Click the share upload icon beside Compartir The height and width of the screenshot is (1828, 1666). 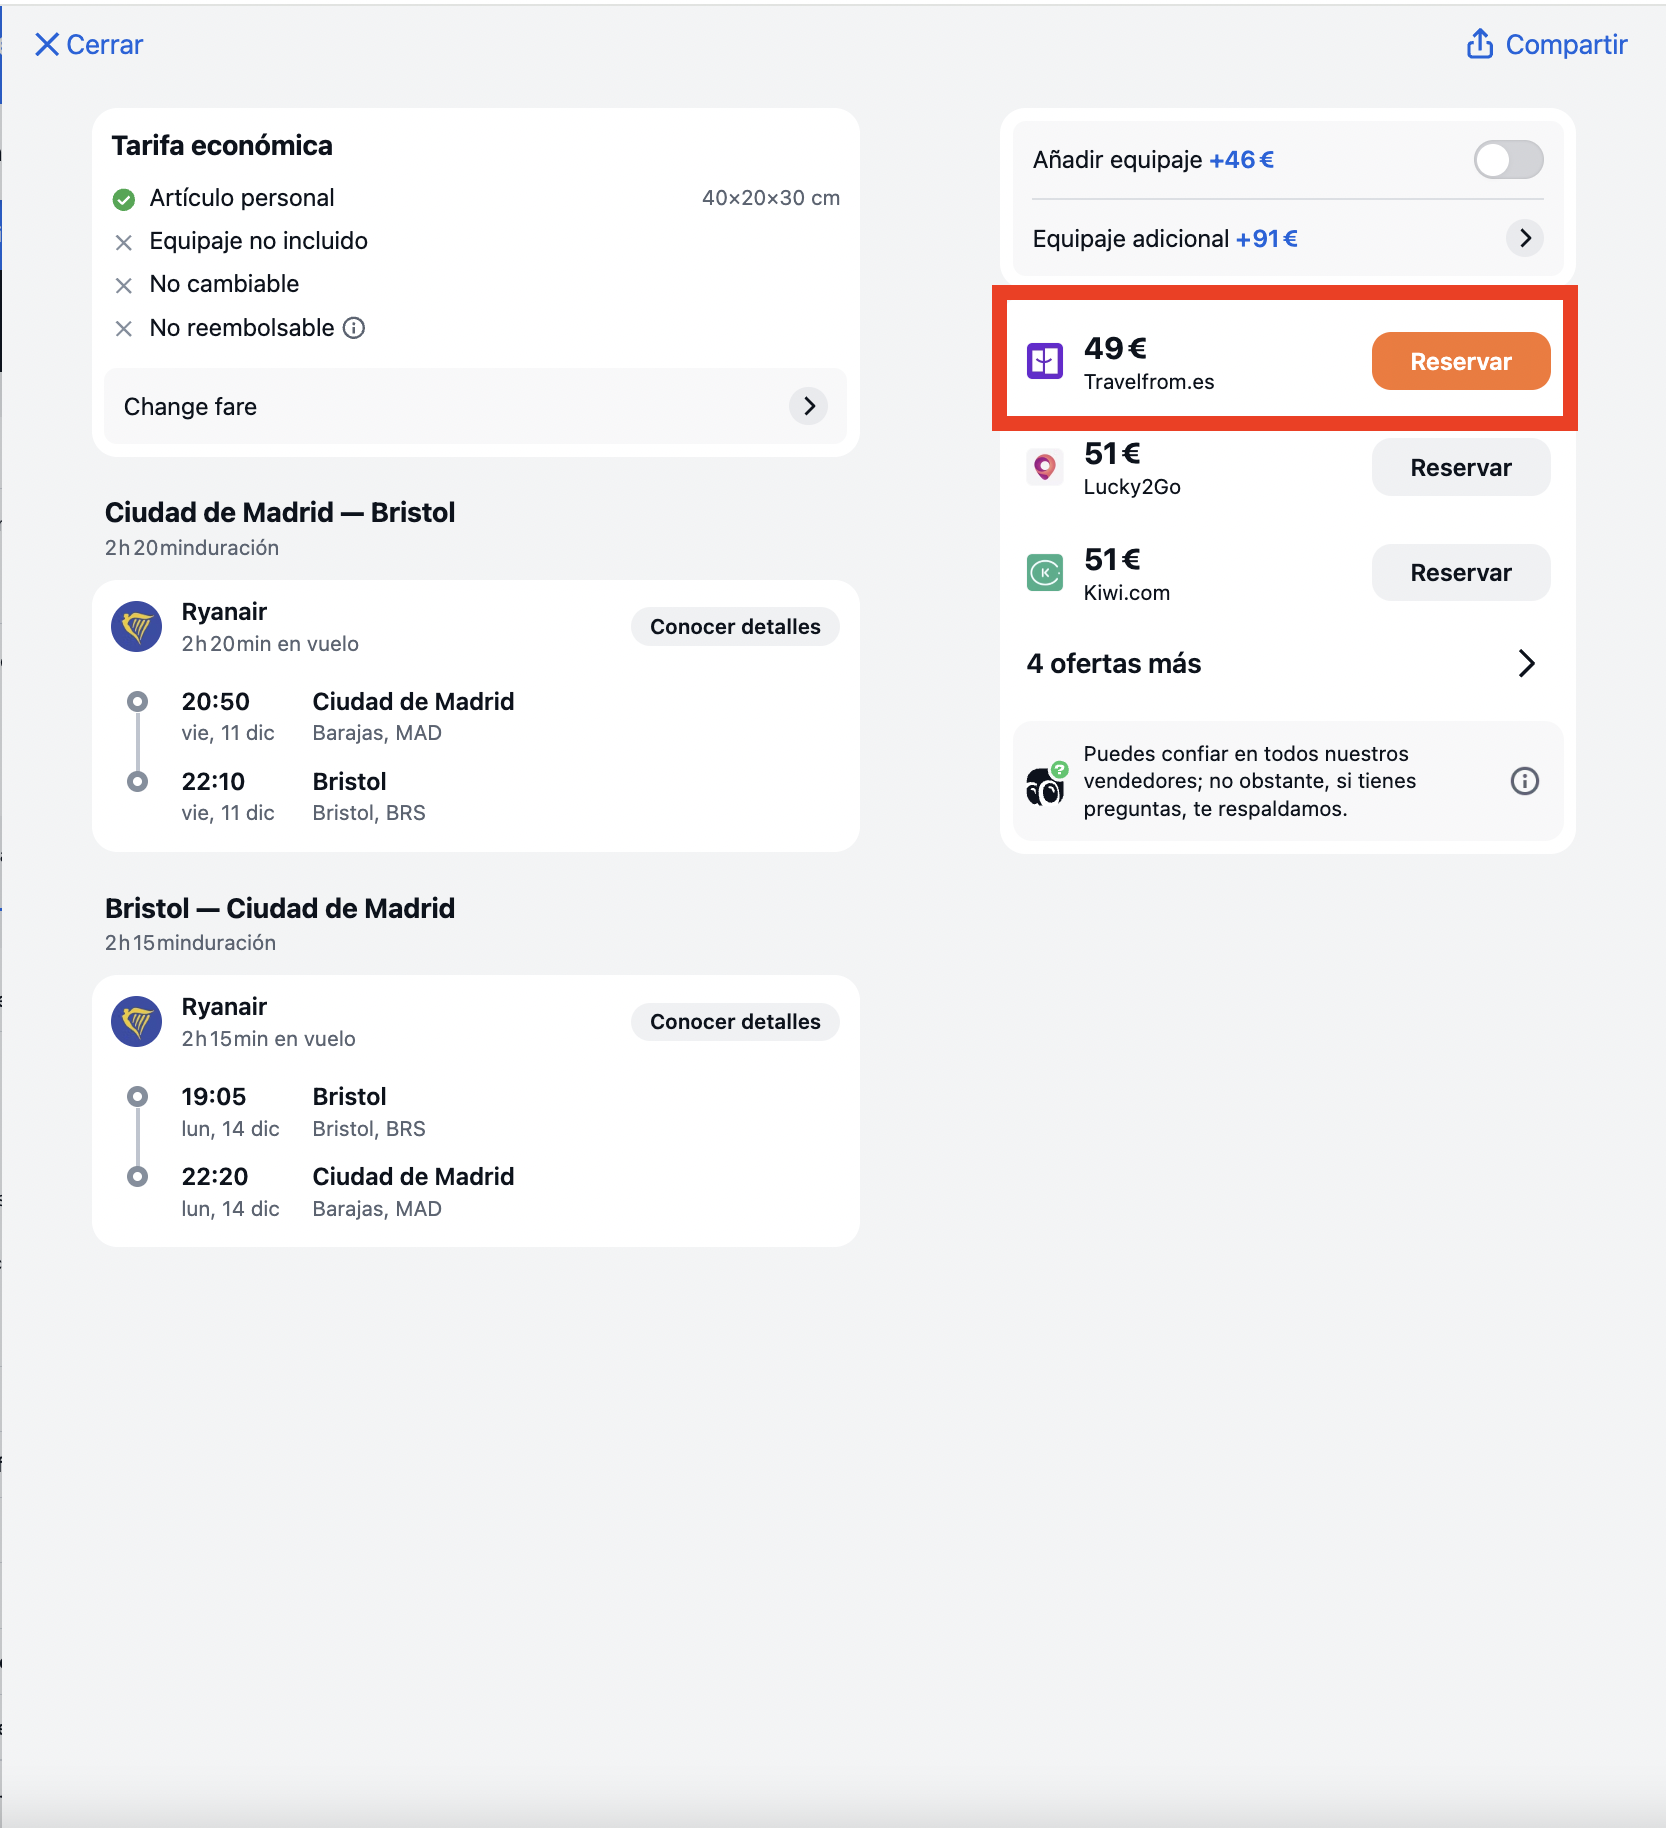(x=1479, y=44)
